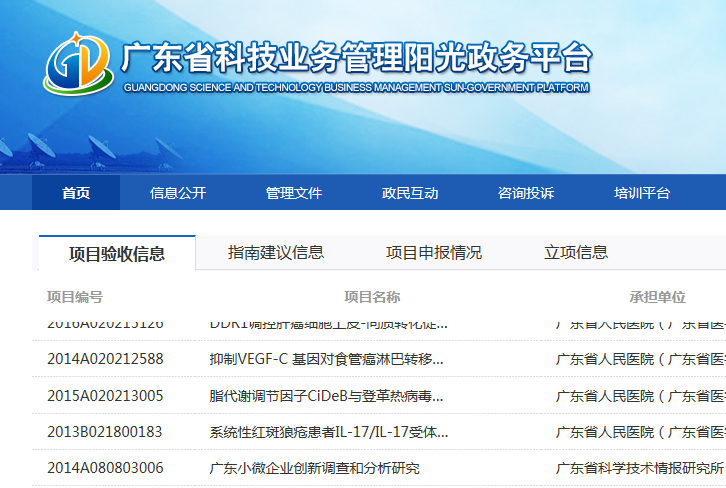Go to the 首页 navigation item

[x=76, y=193]
